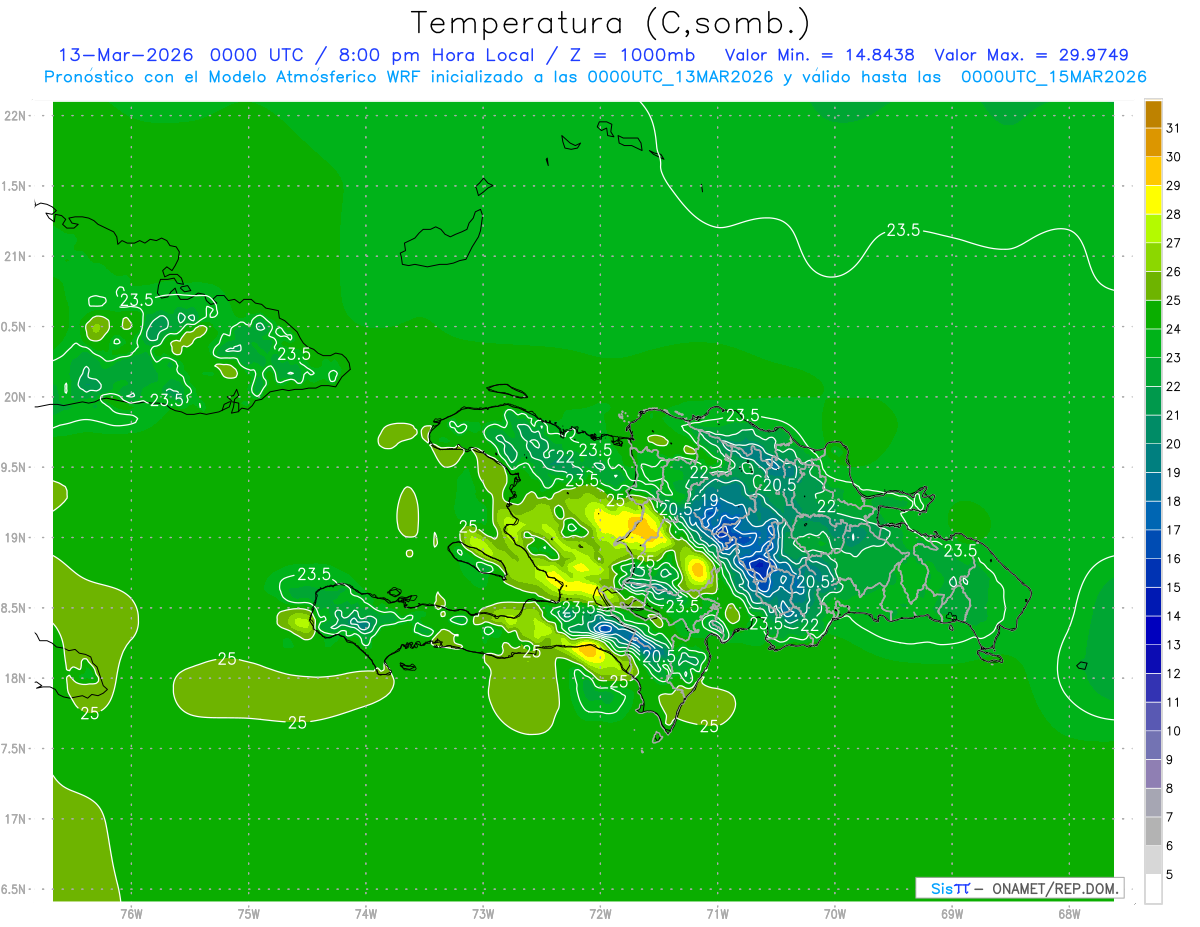Viewport: 1200px width, 927px height.
Task: Click the 'Valor Min. = 14.8438' text
Action: 819,55
